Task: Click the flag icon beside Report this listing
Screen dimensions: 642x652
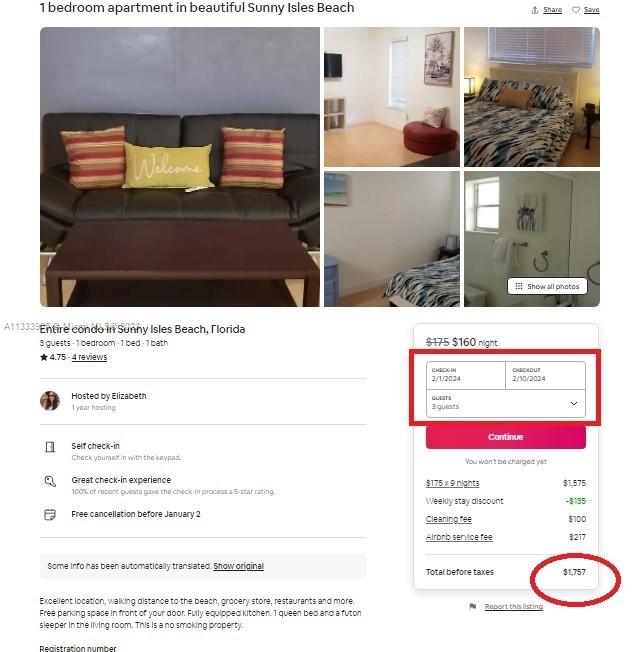Action: coord(473,606)
